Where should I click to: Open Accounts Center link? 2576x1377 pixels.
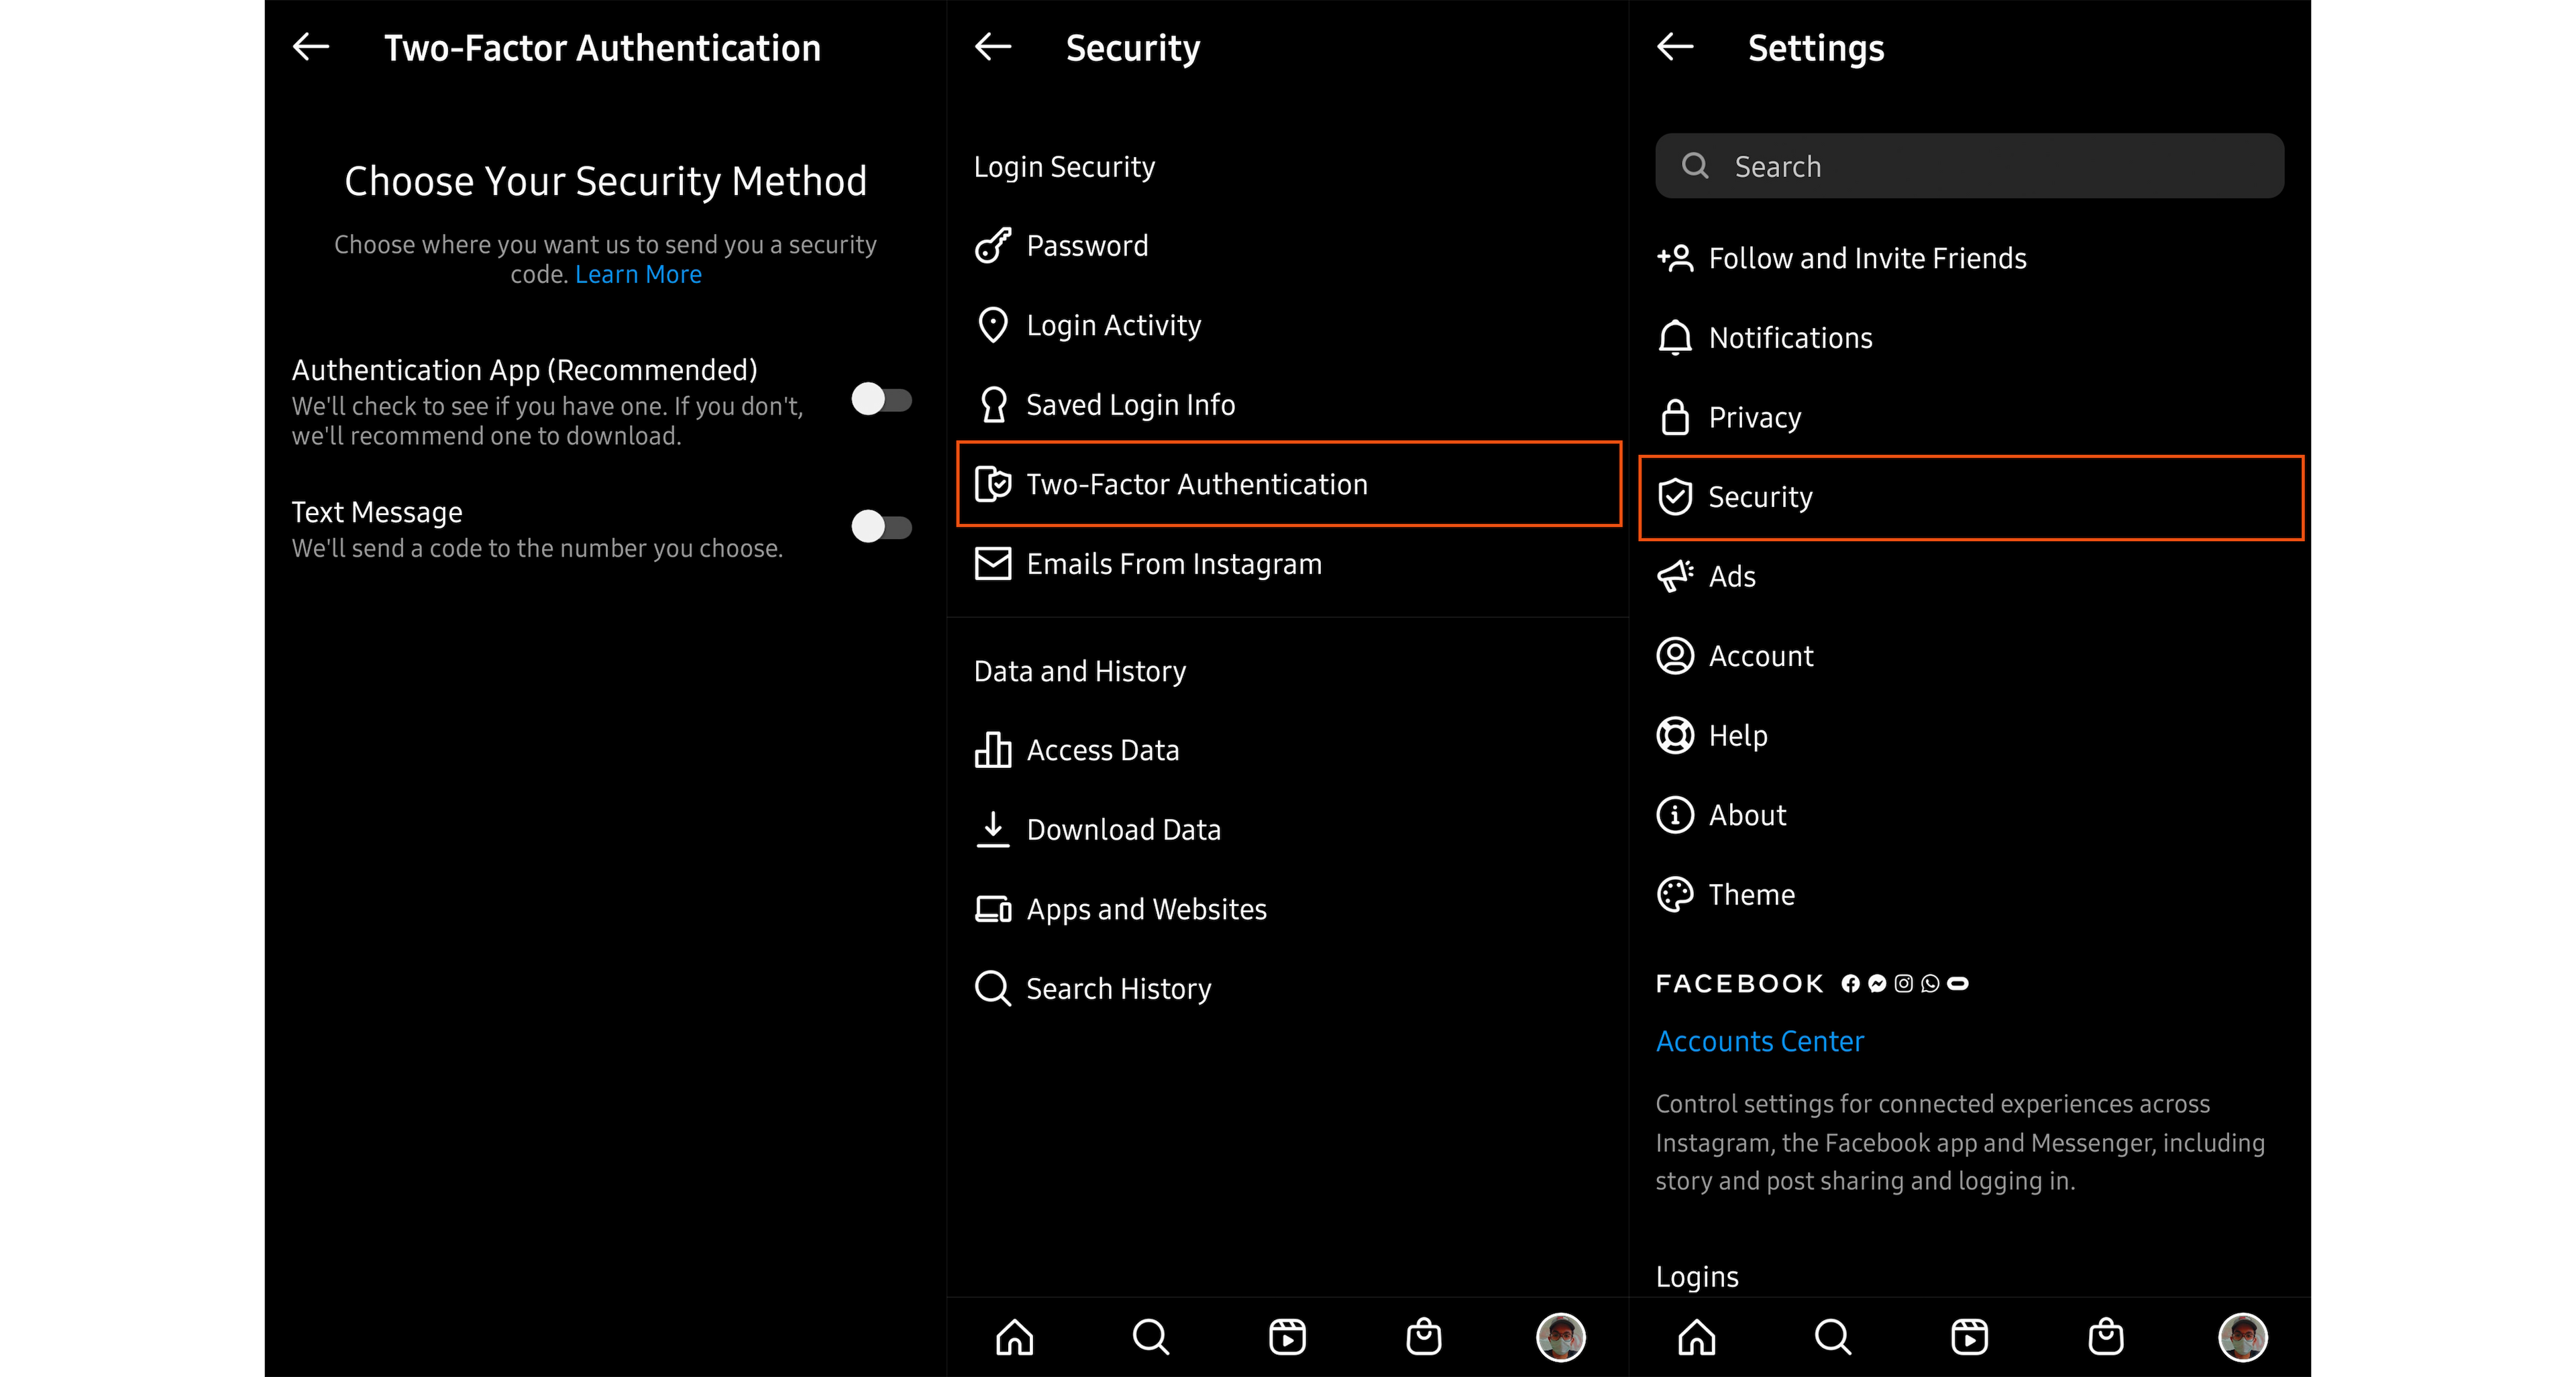[1759, 1041]
